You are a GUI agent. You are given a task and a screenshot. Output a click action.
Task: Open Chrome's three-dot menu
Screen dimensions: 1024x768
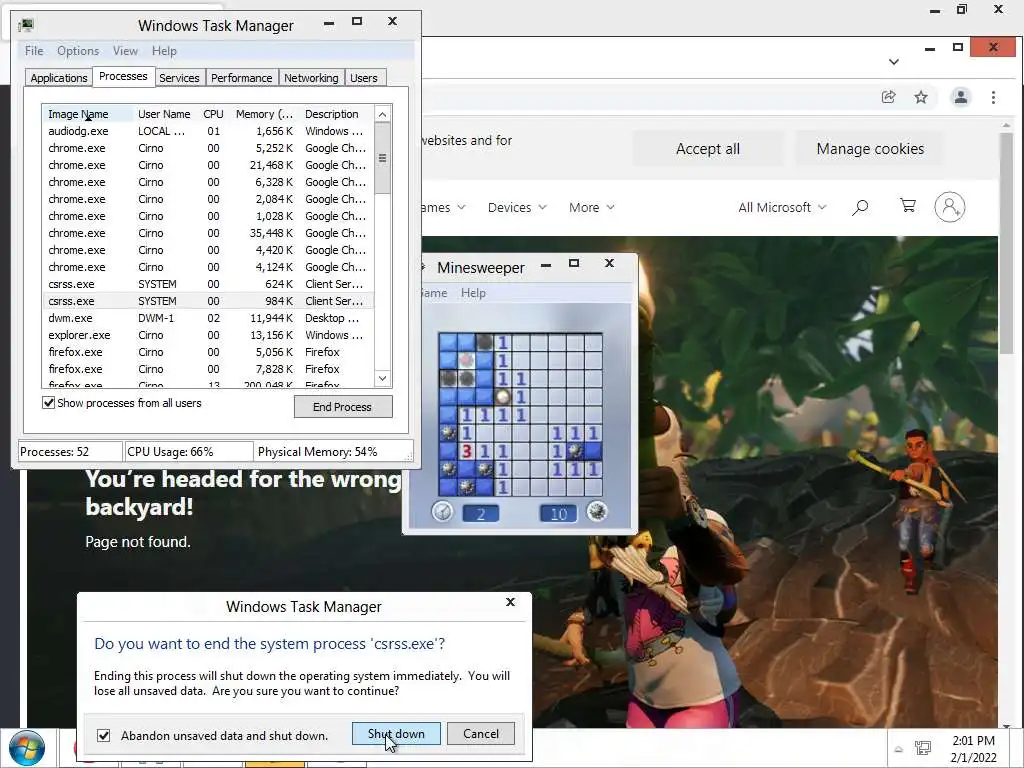coord(993,97)
